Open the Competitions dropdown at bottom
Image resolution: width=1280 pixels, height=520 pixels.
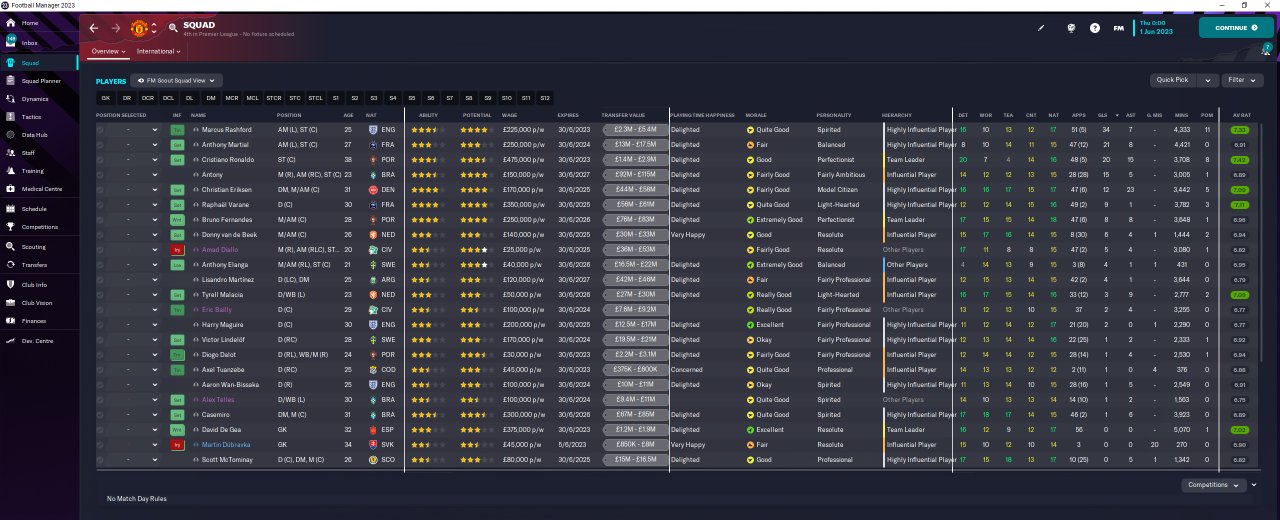[1214, 485]
